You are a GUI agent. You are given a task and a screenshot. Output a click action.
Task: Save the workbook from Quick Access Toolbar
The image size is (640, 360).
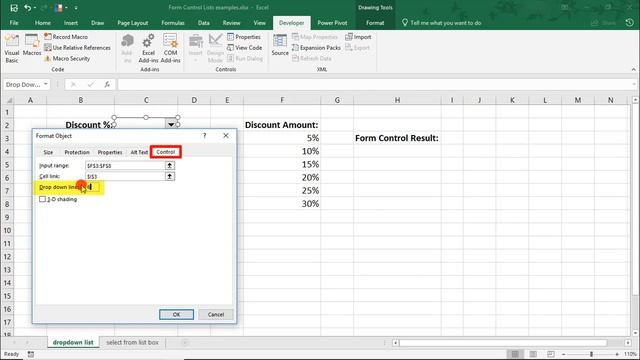pos(14,8)
